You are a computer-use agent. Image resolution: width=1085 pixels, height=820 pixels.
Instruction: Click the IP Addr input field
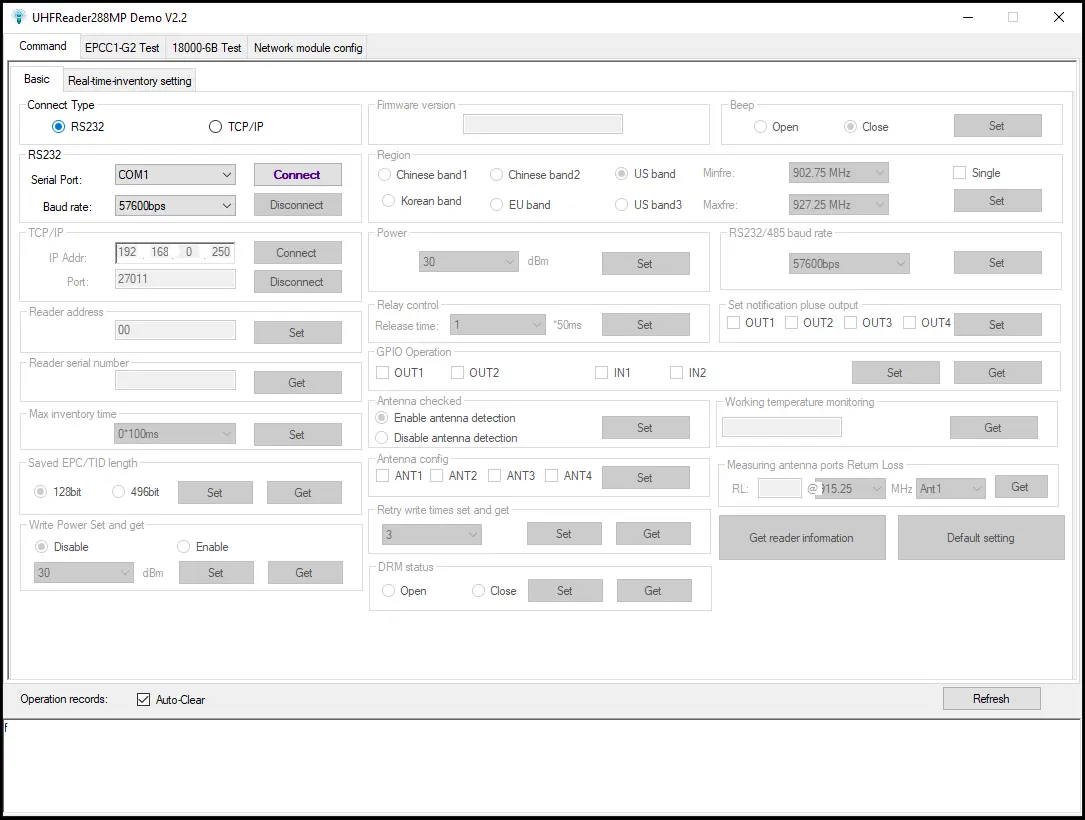click(x=176, y=253)
